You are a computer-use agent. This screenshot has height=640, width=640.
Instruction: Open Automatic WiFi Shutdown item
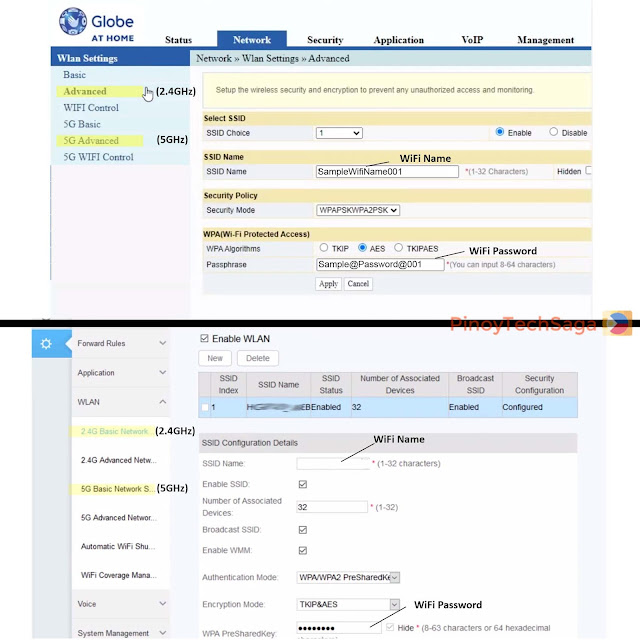[x=118, y=547]
